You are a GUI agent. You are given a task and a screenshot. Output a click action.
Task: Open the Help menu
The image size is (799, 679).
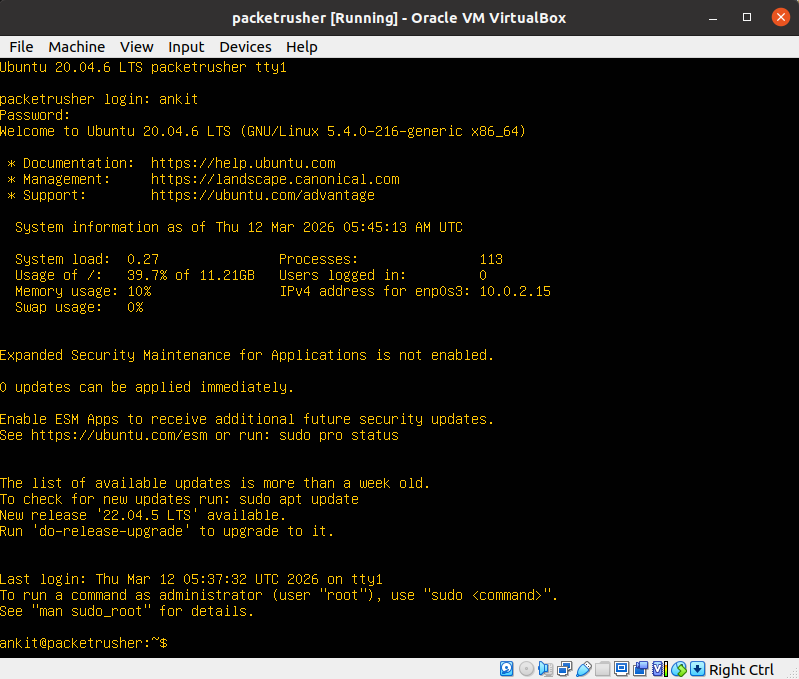coord(301,47)
